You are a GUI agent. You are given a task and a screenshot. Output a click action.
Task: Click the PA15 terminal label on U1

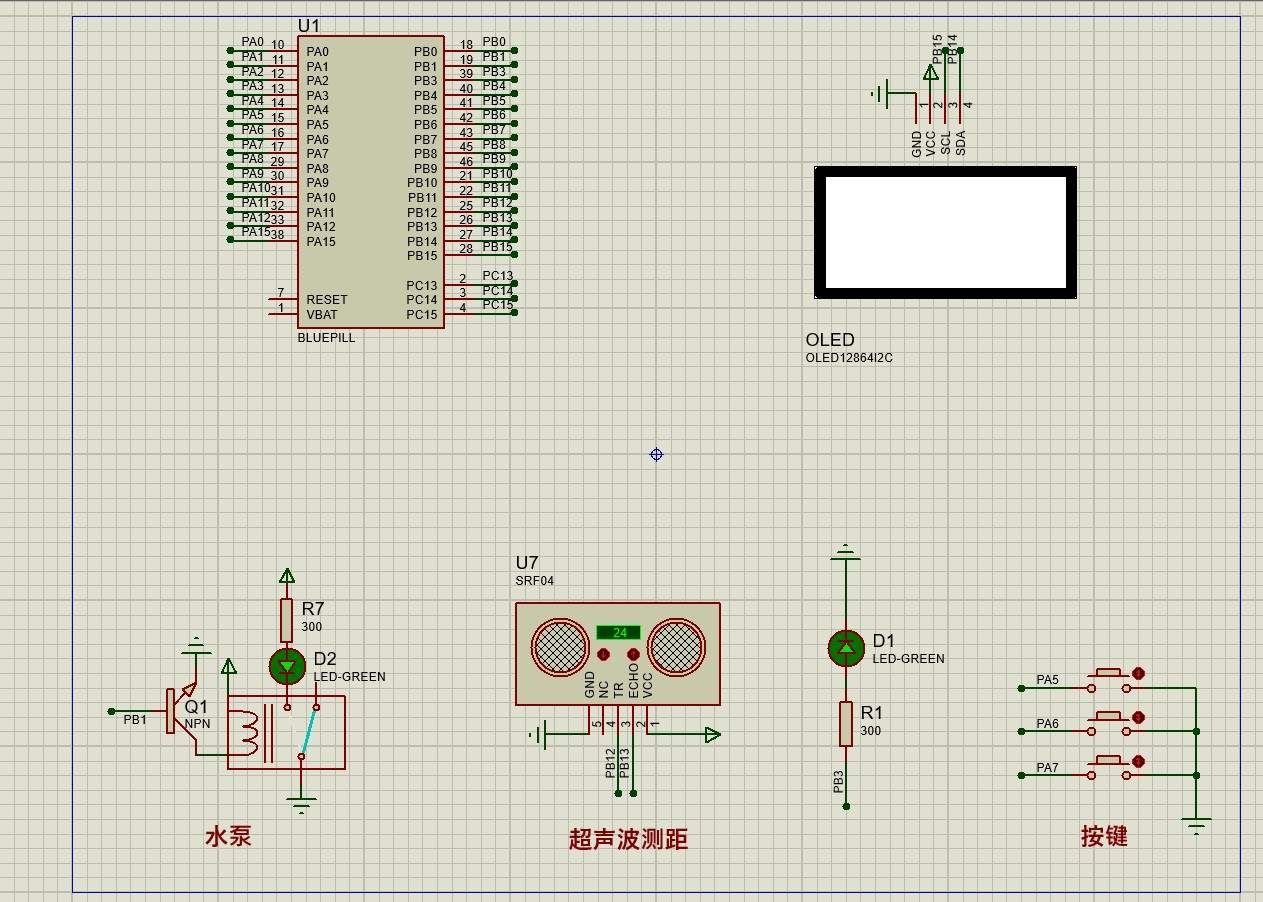(256, 232)
